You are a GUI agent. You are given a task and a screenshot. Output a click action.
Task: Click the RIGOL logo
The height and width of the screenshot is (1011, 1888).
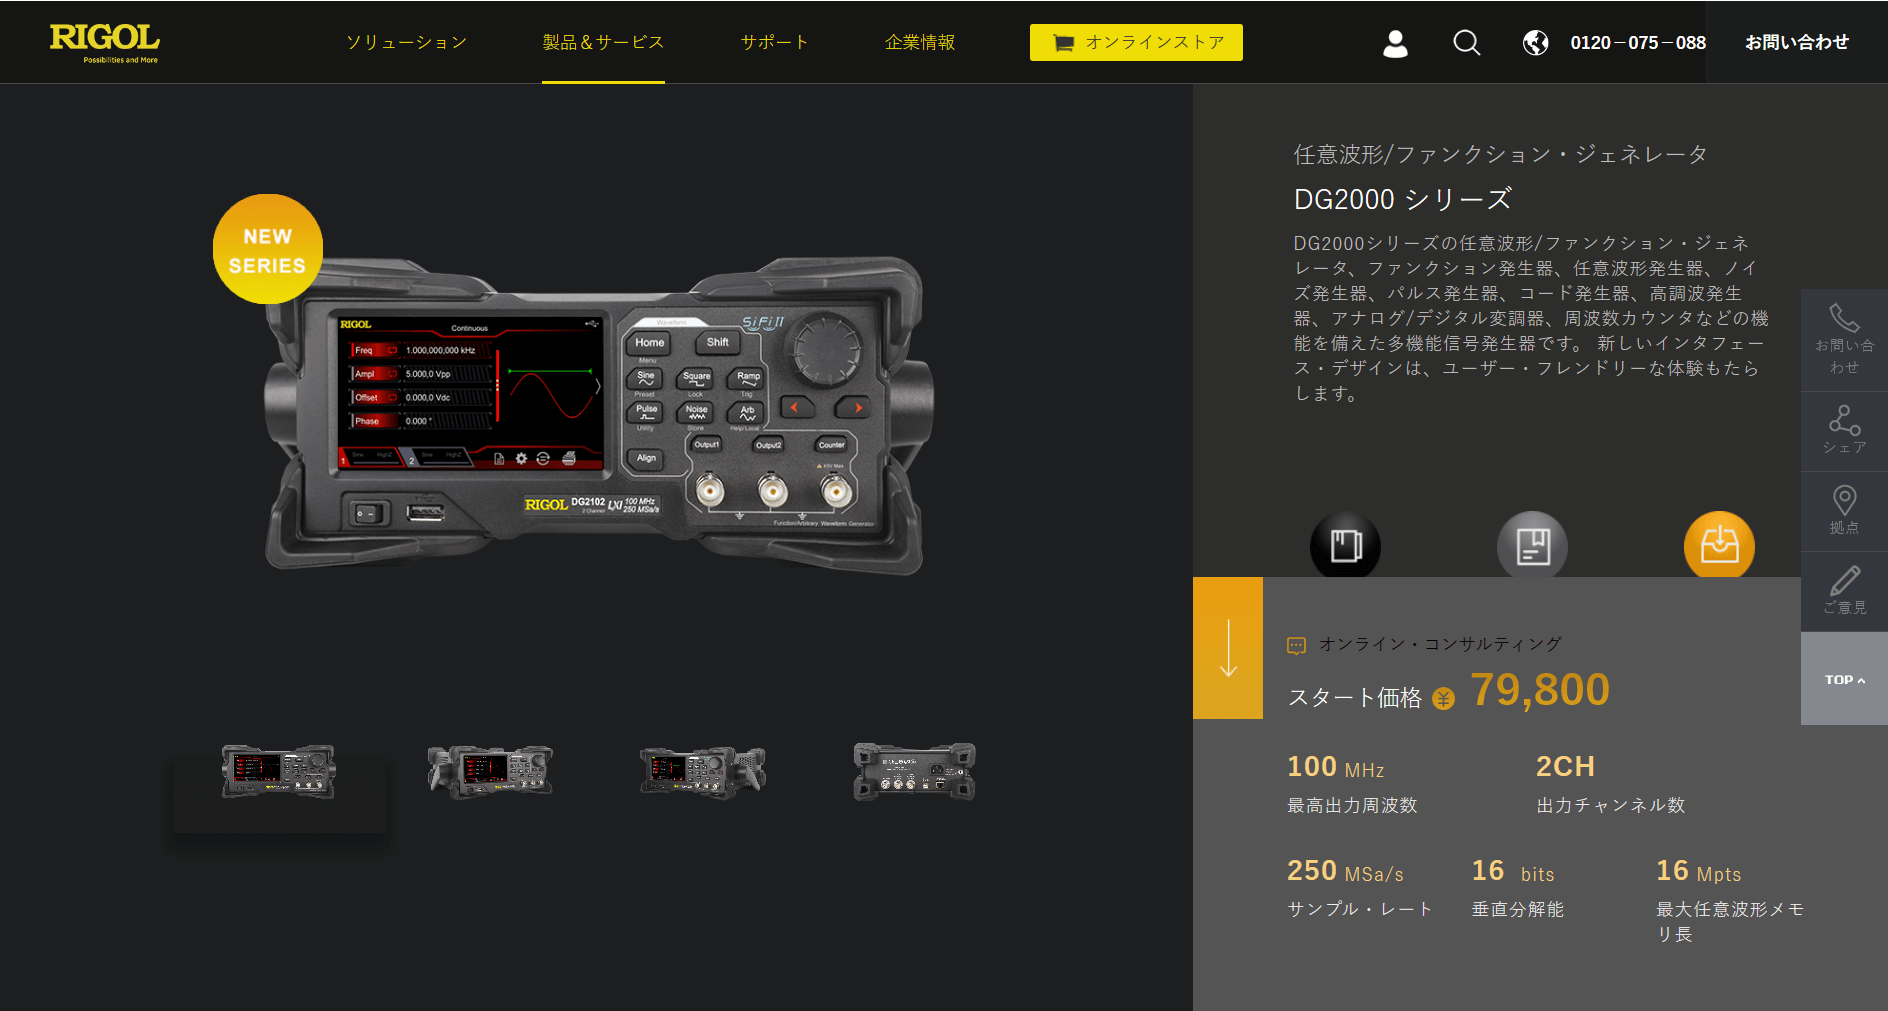pyautogui.click(x=105, y=43)
